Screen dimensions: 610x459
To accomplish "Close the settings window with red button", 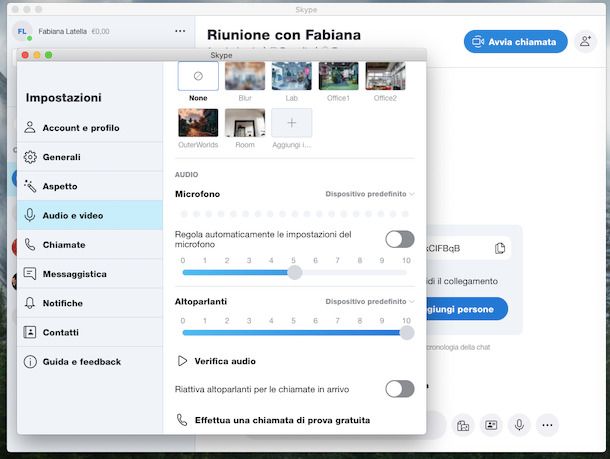I will point(25,55).
